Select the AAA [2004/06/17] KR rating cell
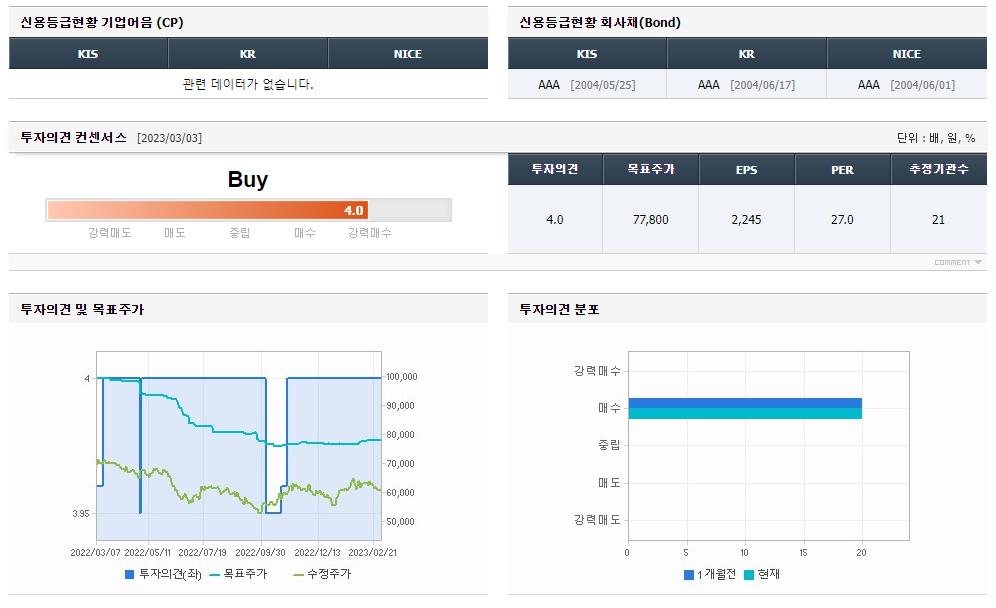The width and height of the screenshot is (996, 608). [x=746, y=84]
